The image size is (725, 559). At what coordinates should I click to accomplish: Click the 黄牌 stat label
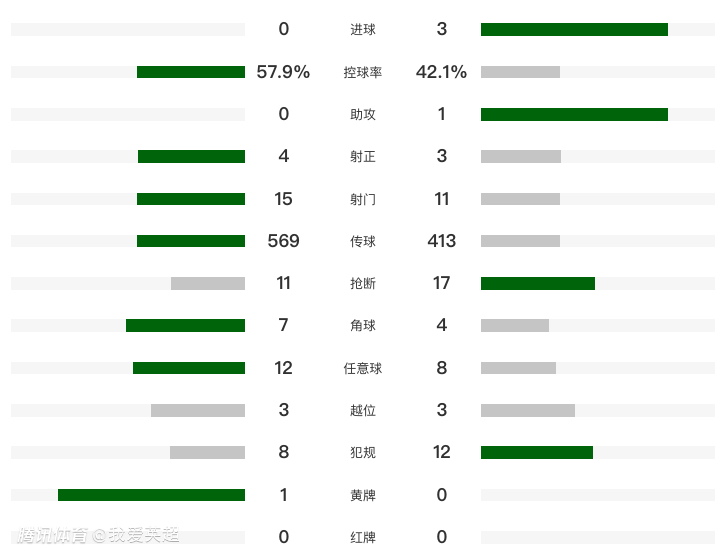(x=363, y=495)
